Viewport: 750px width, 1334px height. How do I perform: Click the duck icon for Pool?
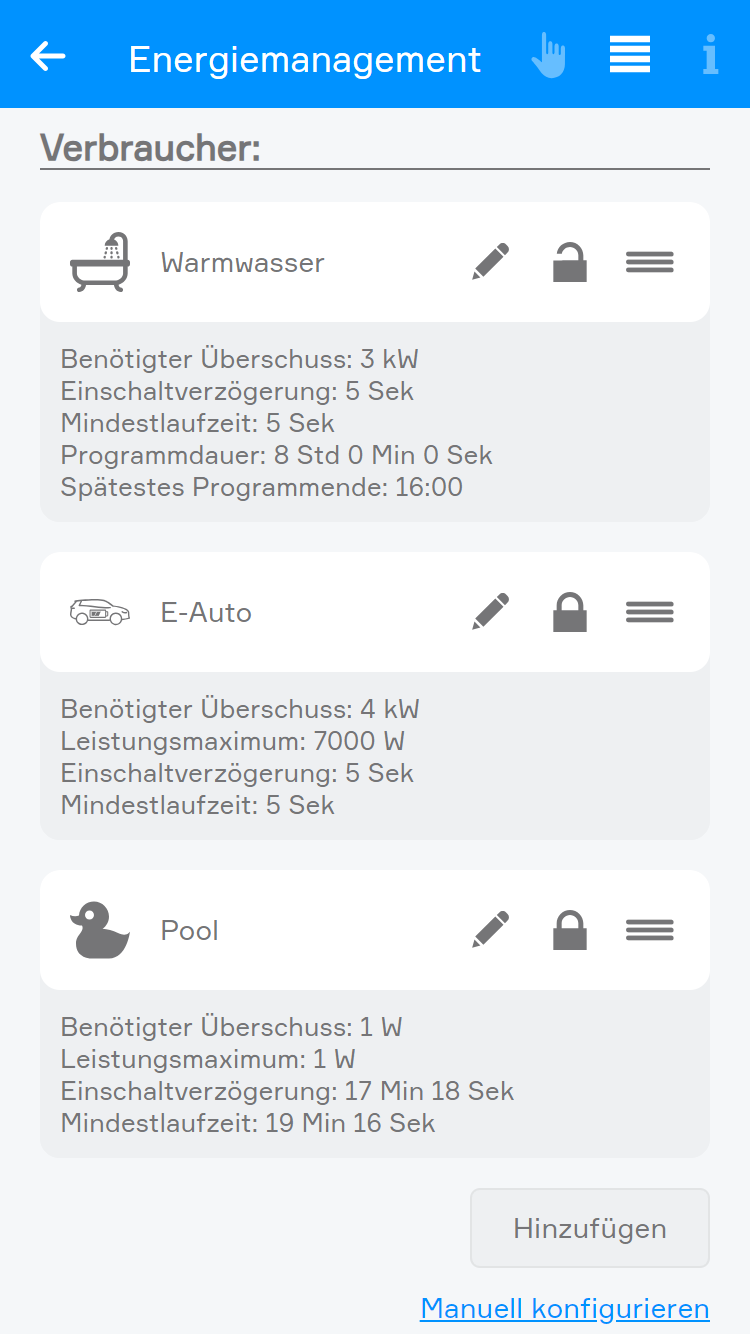tap(100, 930)
